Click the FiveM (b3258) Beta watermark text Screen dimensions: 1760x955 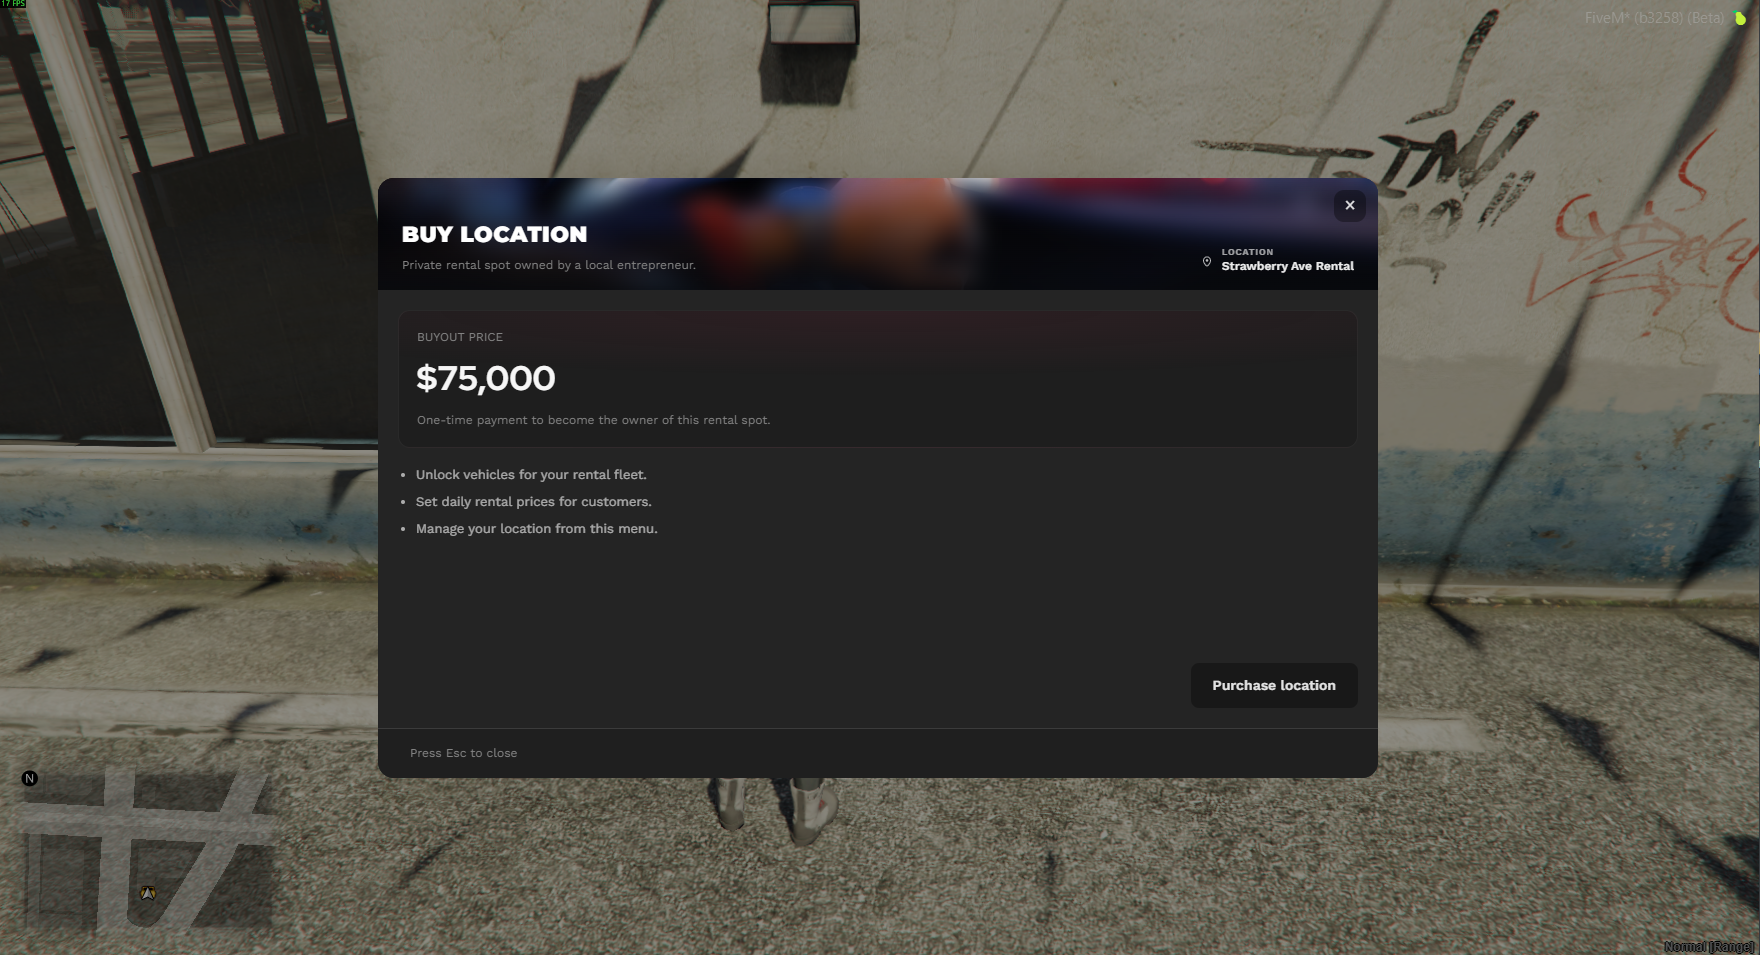coord(1655,18)
